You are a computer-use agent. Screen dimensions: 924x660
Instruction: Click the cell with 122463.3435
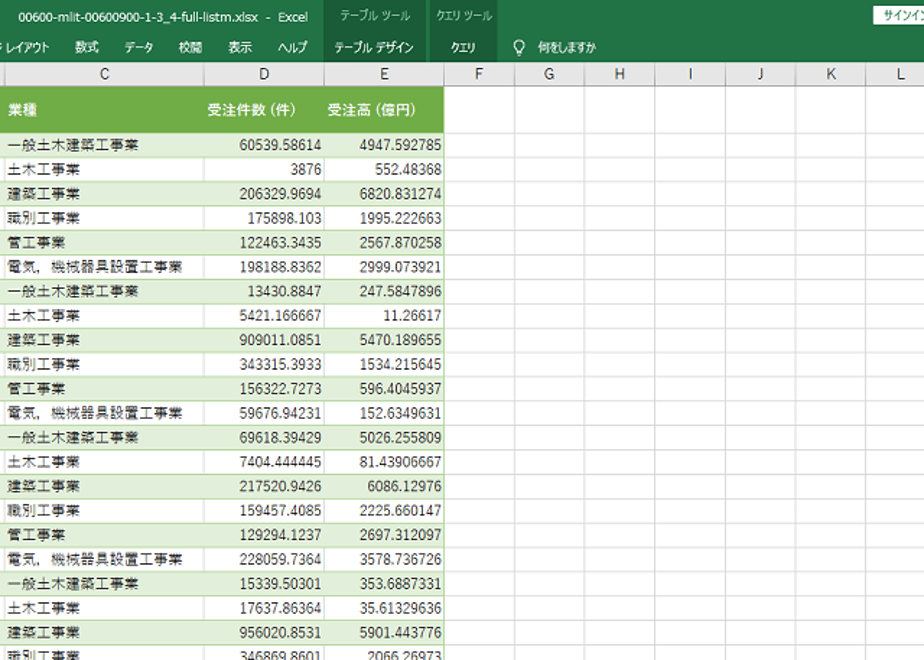tap(264, 243)
